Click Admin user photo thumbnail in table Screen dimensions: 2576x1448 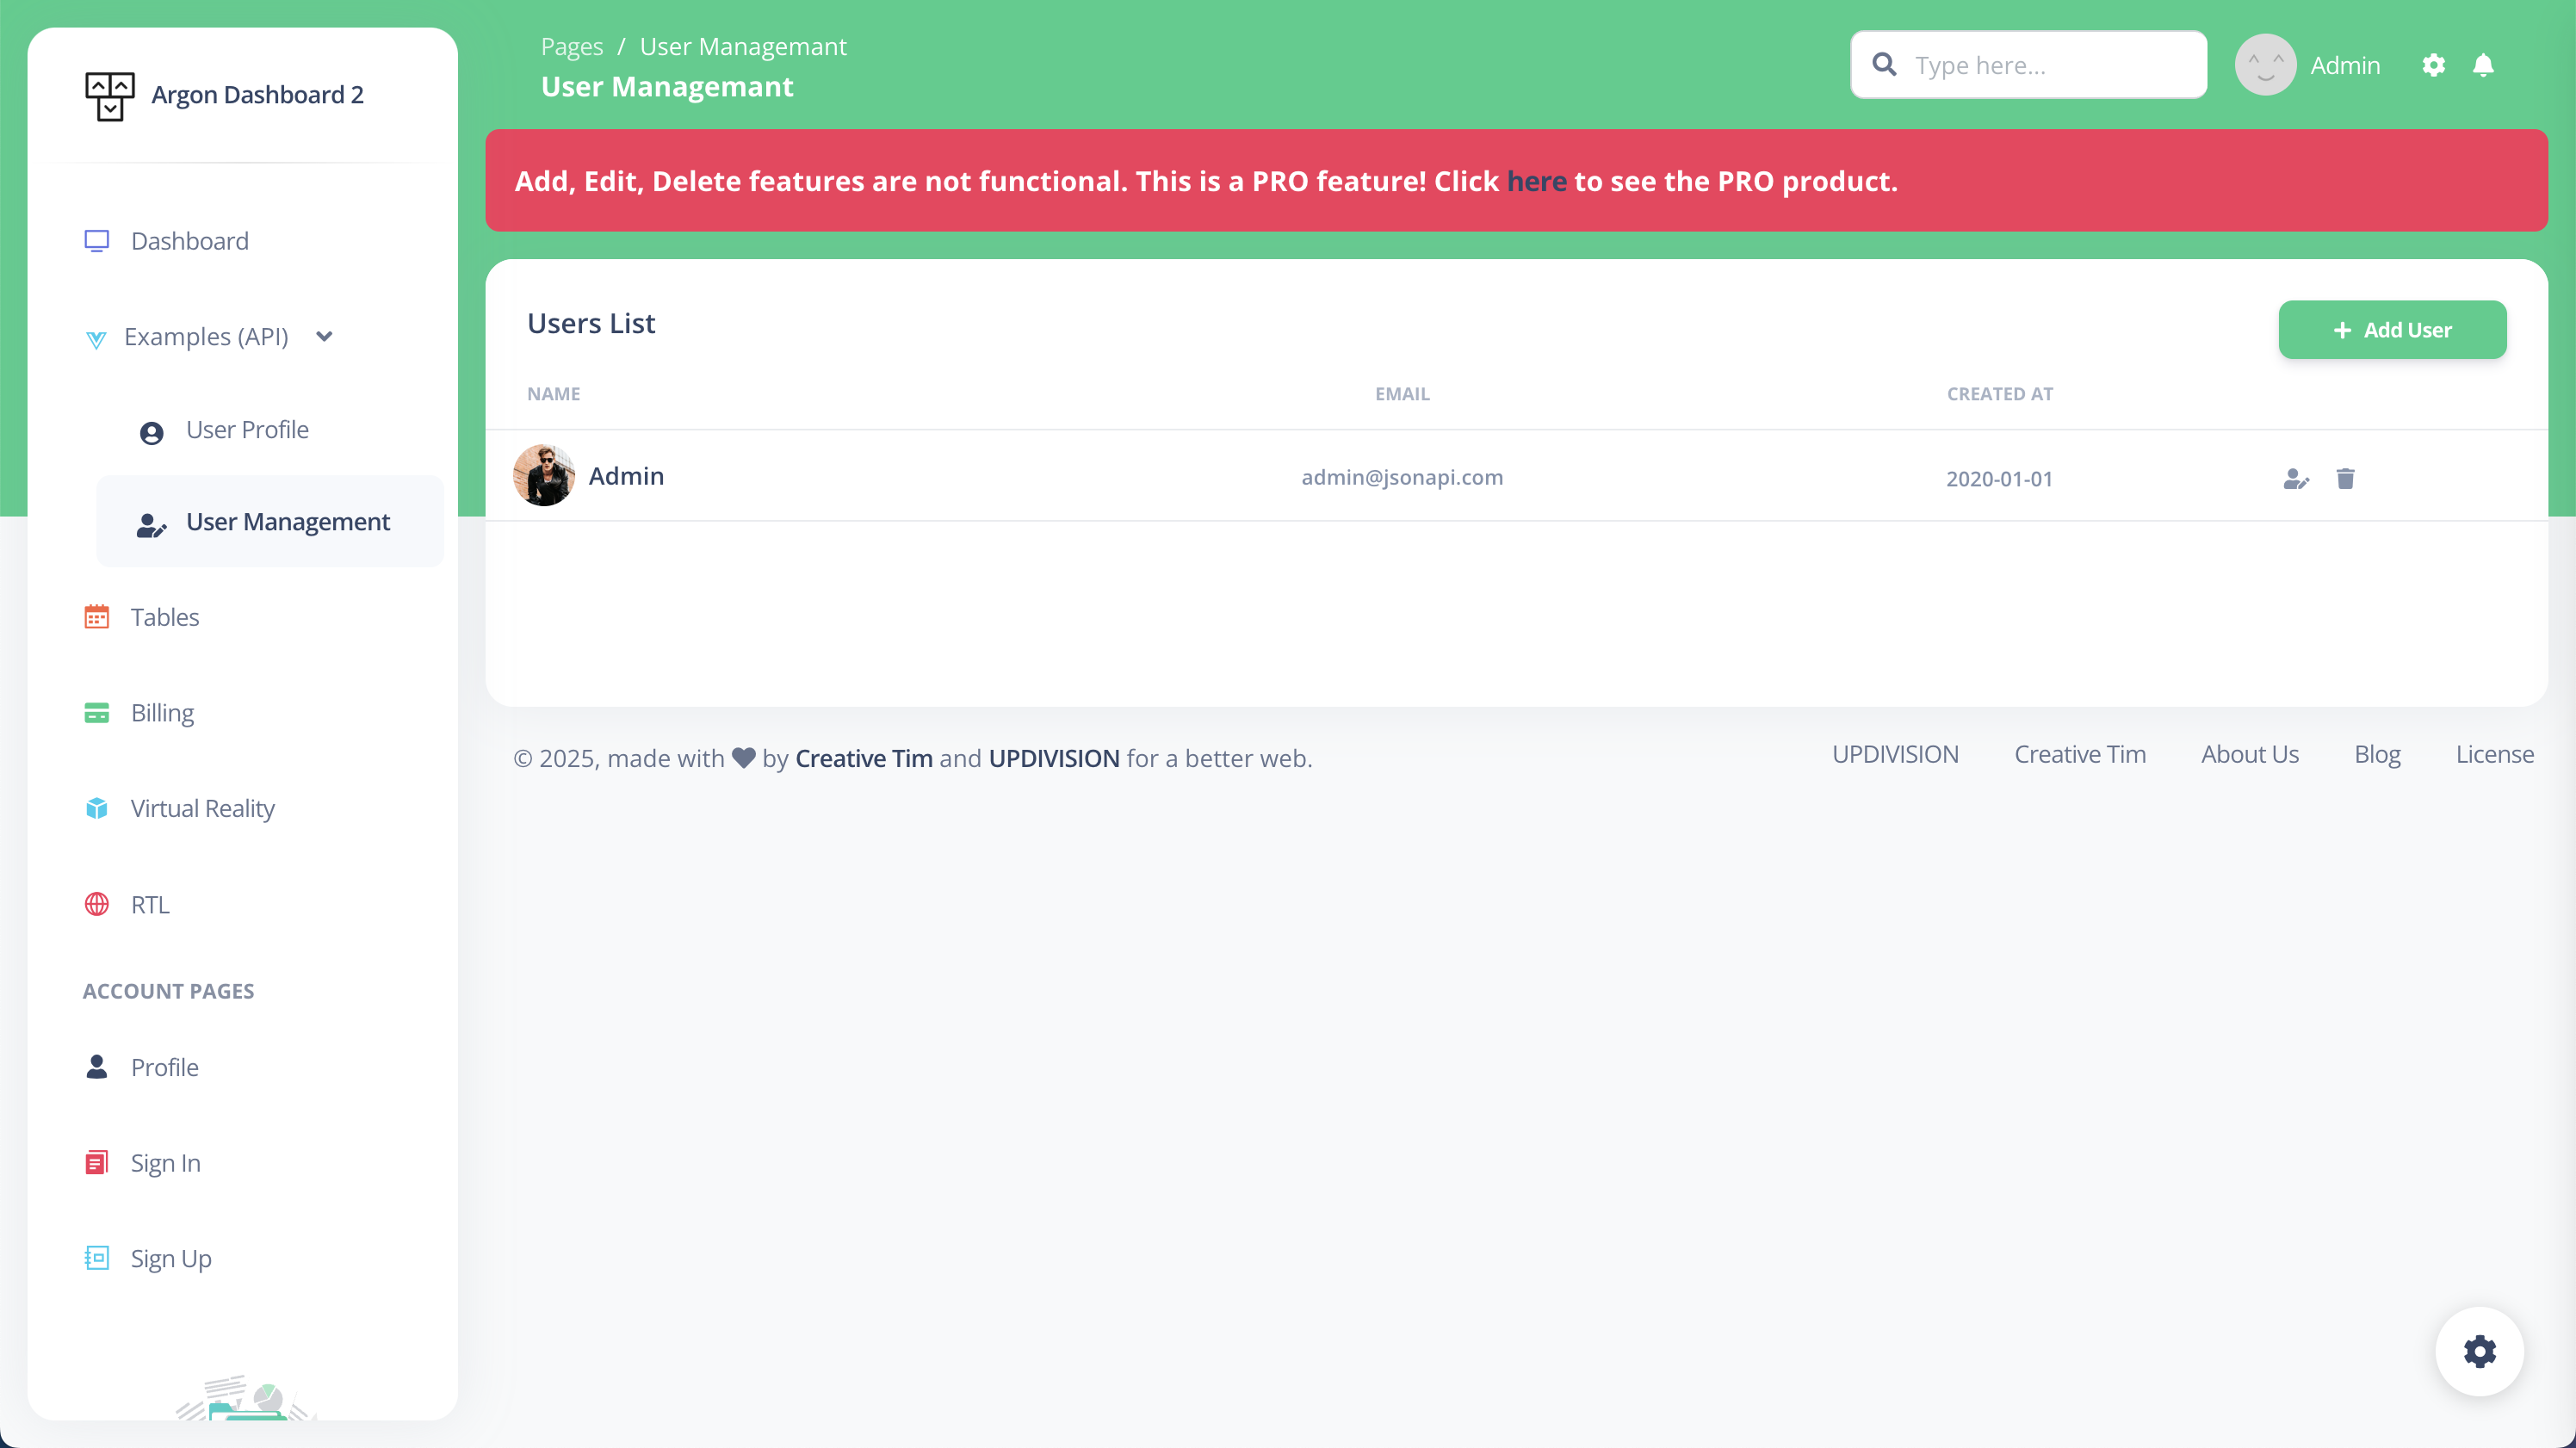(544, 476)
